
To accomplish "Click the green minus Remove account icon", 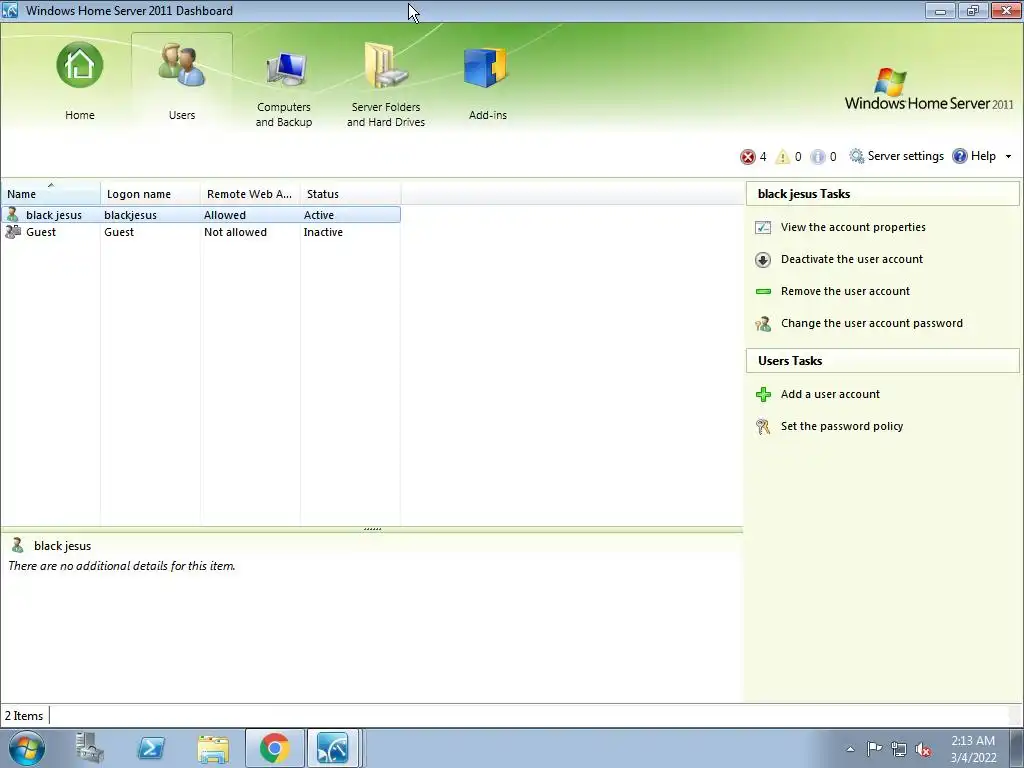I will click(763, 291).
